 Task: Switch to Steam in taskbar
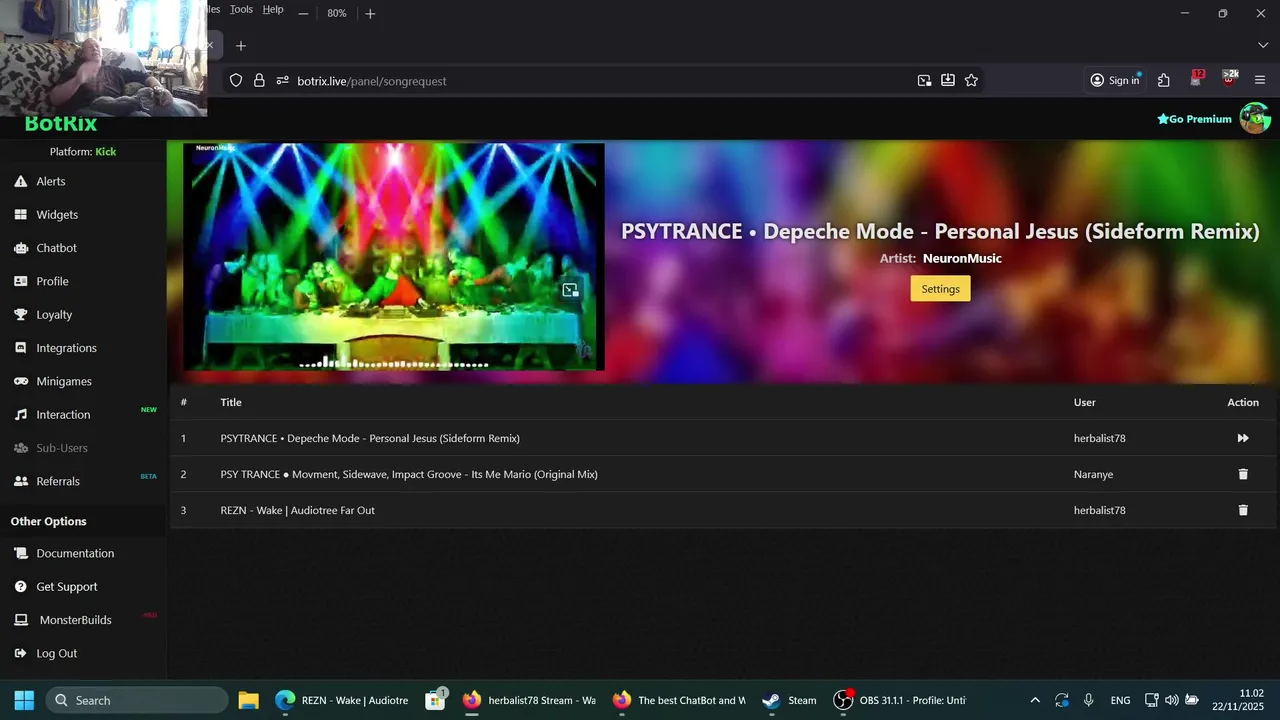(x=789, y=700)
